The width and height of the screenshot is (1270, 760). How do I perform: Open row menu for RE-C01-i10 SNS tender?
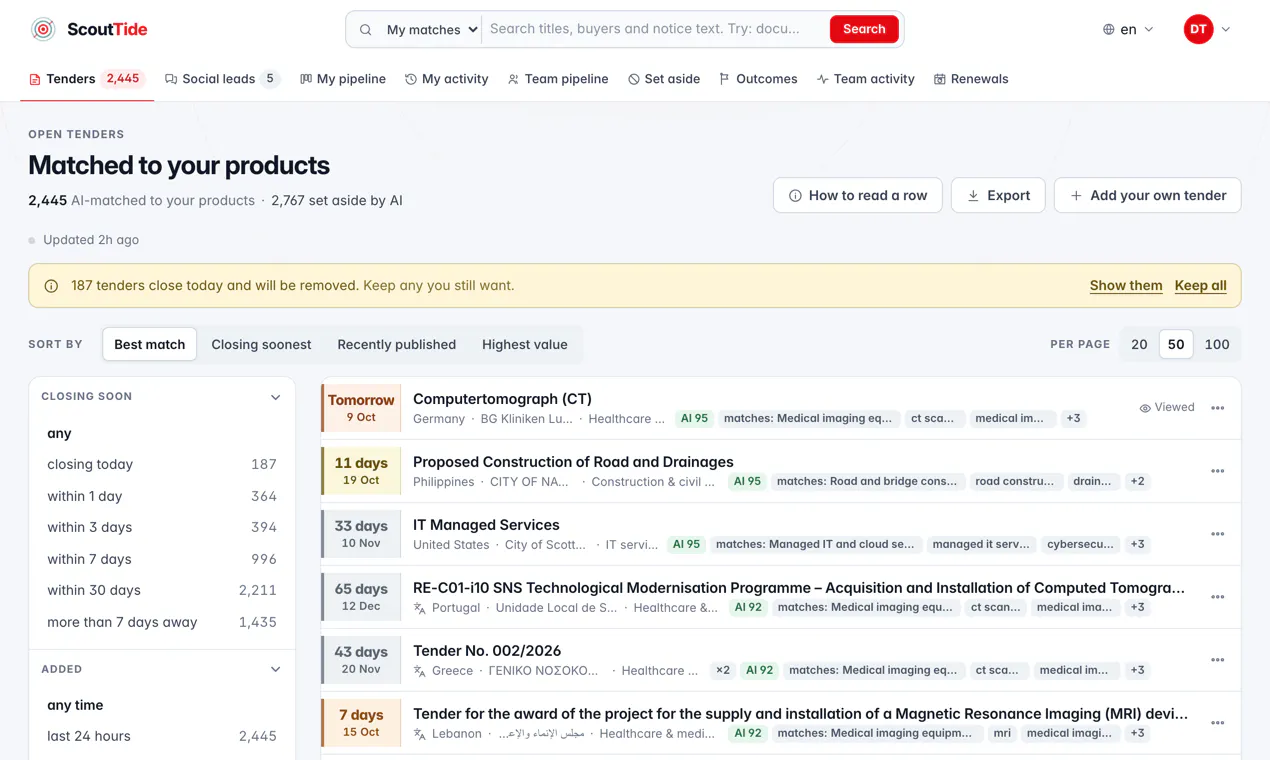click(1217, 597)
